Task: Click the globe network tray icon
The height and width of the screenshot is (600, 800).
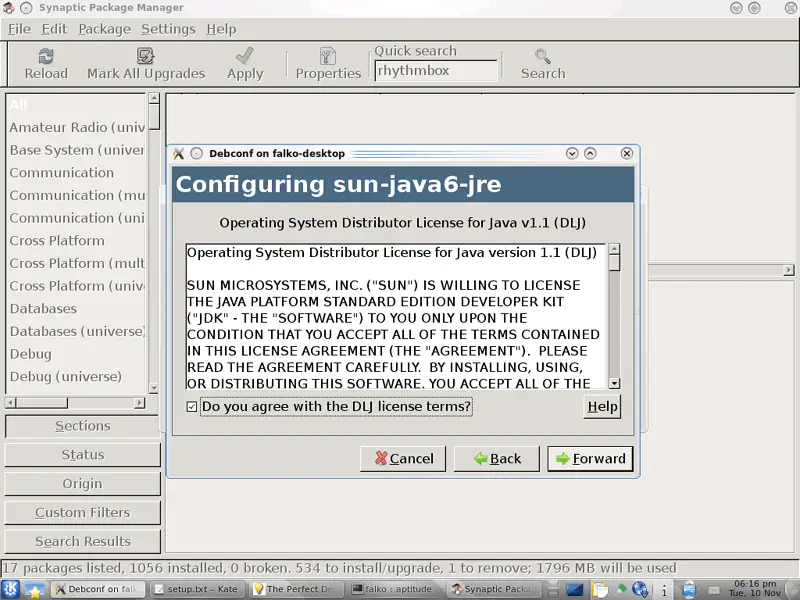Action: 640,590
